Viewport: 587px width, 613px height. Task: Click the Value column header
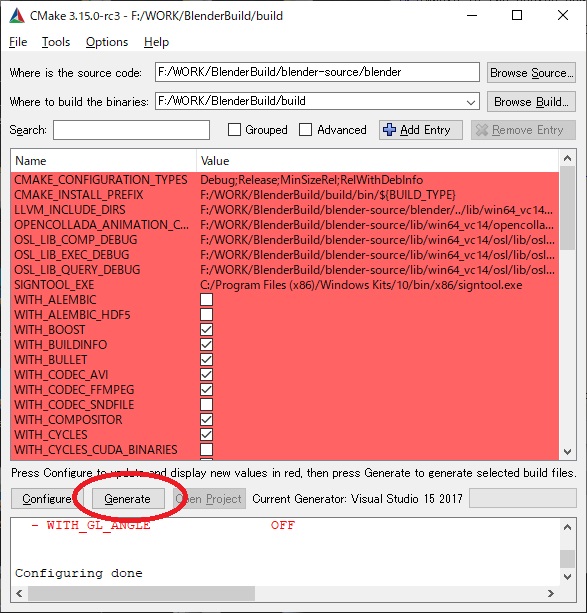(377, 161)
